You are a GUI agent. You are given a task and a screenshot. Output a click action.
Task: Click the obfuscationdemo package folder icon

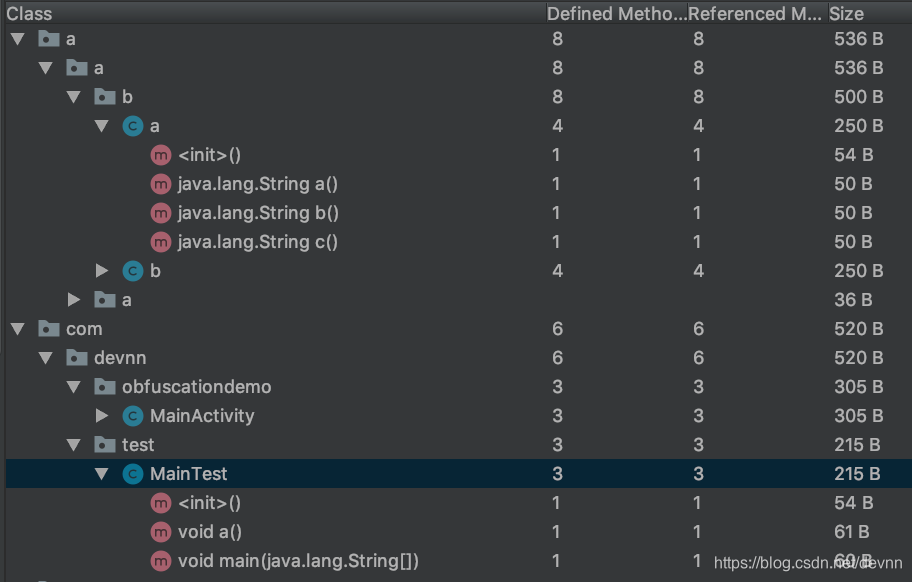coord(104,387)
